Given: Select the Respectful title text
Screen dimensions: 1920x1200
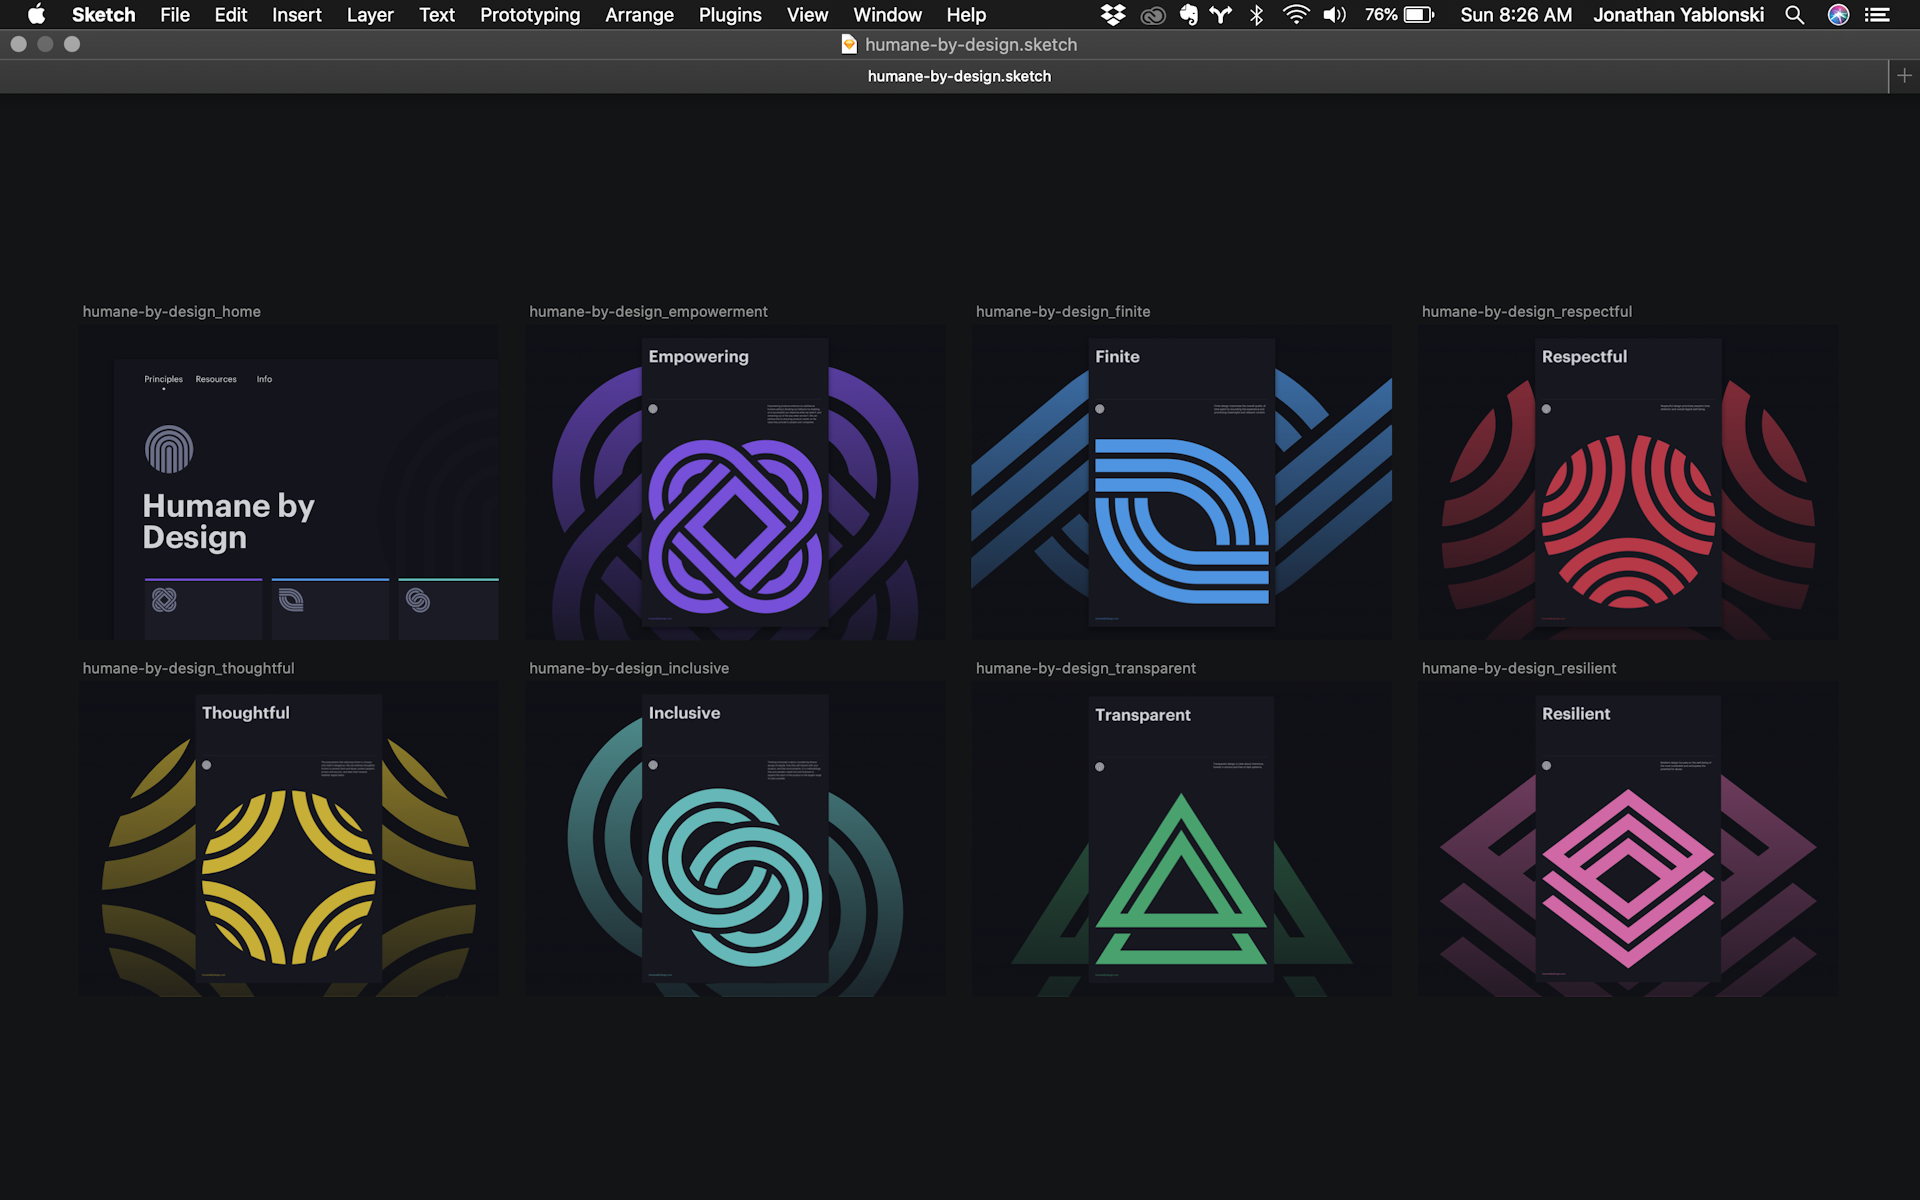Looking at the screenshot, I should 1584,357.
